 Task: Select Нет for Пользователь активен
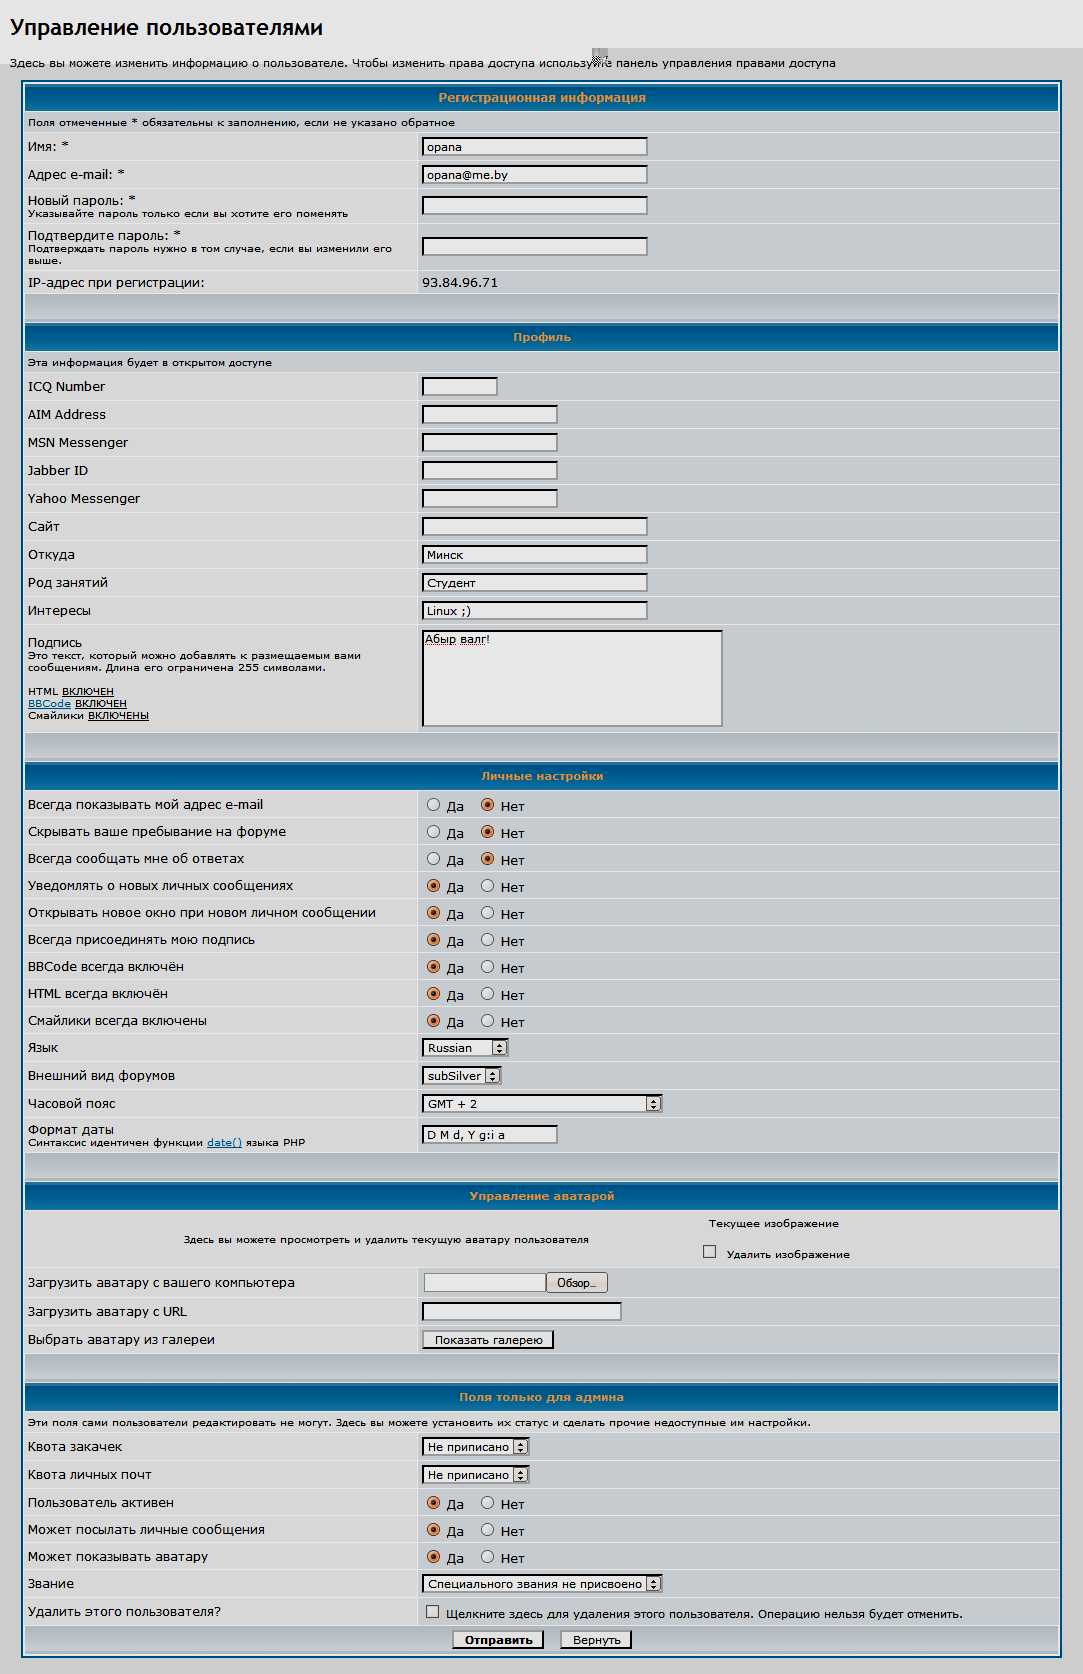click(488, 1503)
